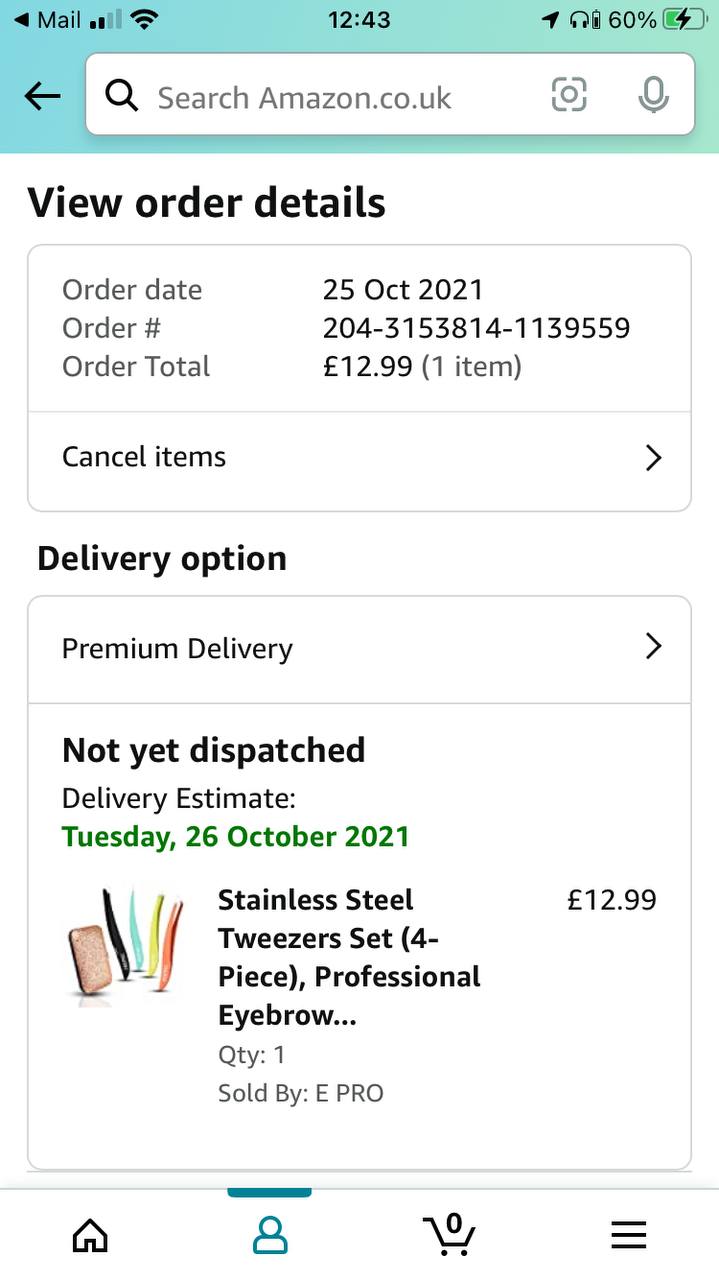This screenshot has width=719, height=1280.
Task: Tap the Tuesday, 26 October 2021 delivery estimate
Action: pyautogui.click(x=235, y=836)
